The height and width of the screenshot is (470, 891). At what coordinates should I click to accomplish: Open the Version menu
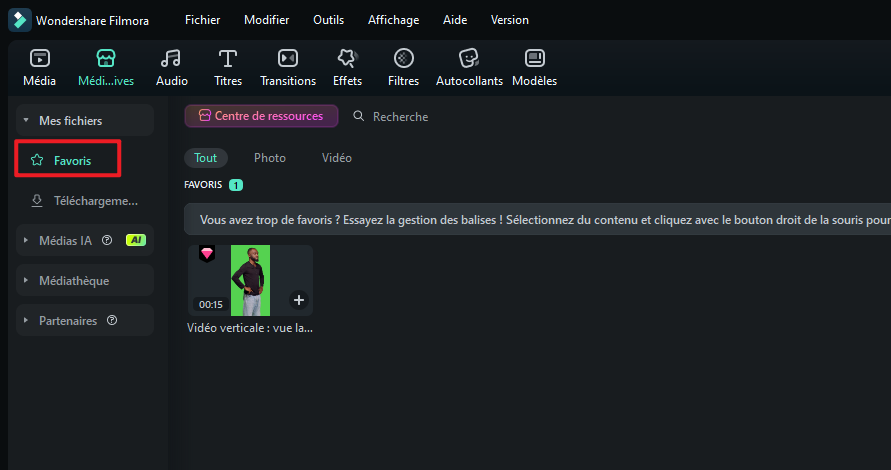pyautogui.click(x=510, y=20)
